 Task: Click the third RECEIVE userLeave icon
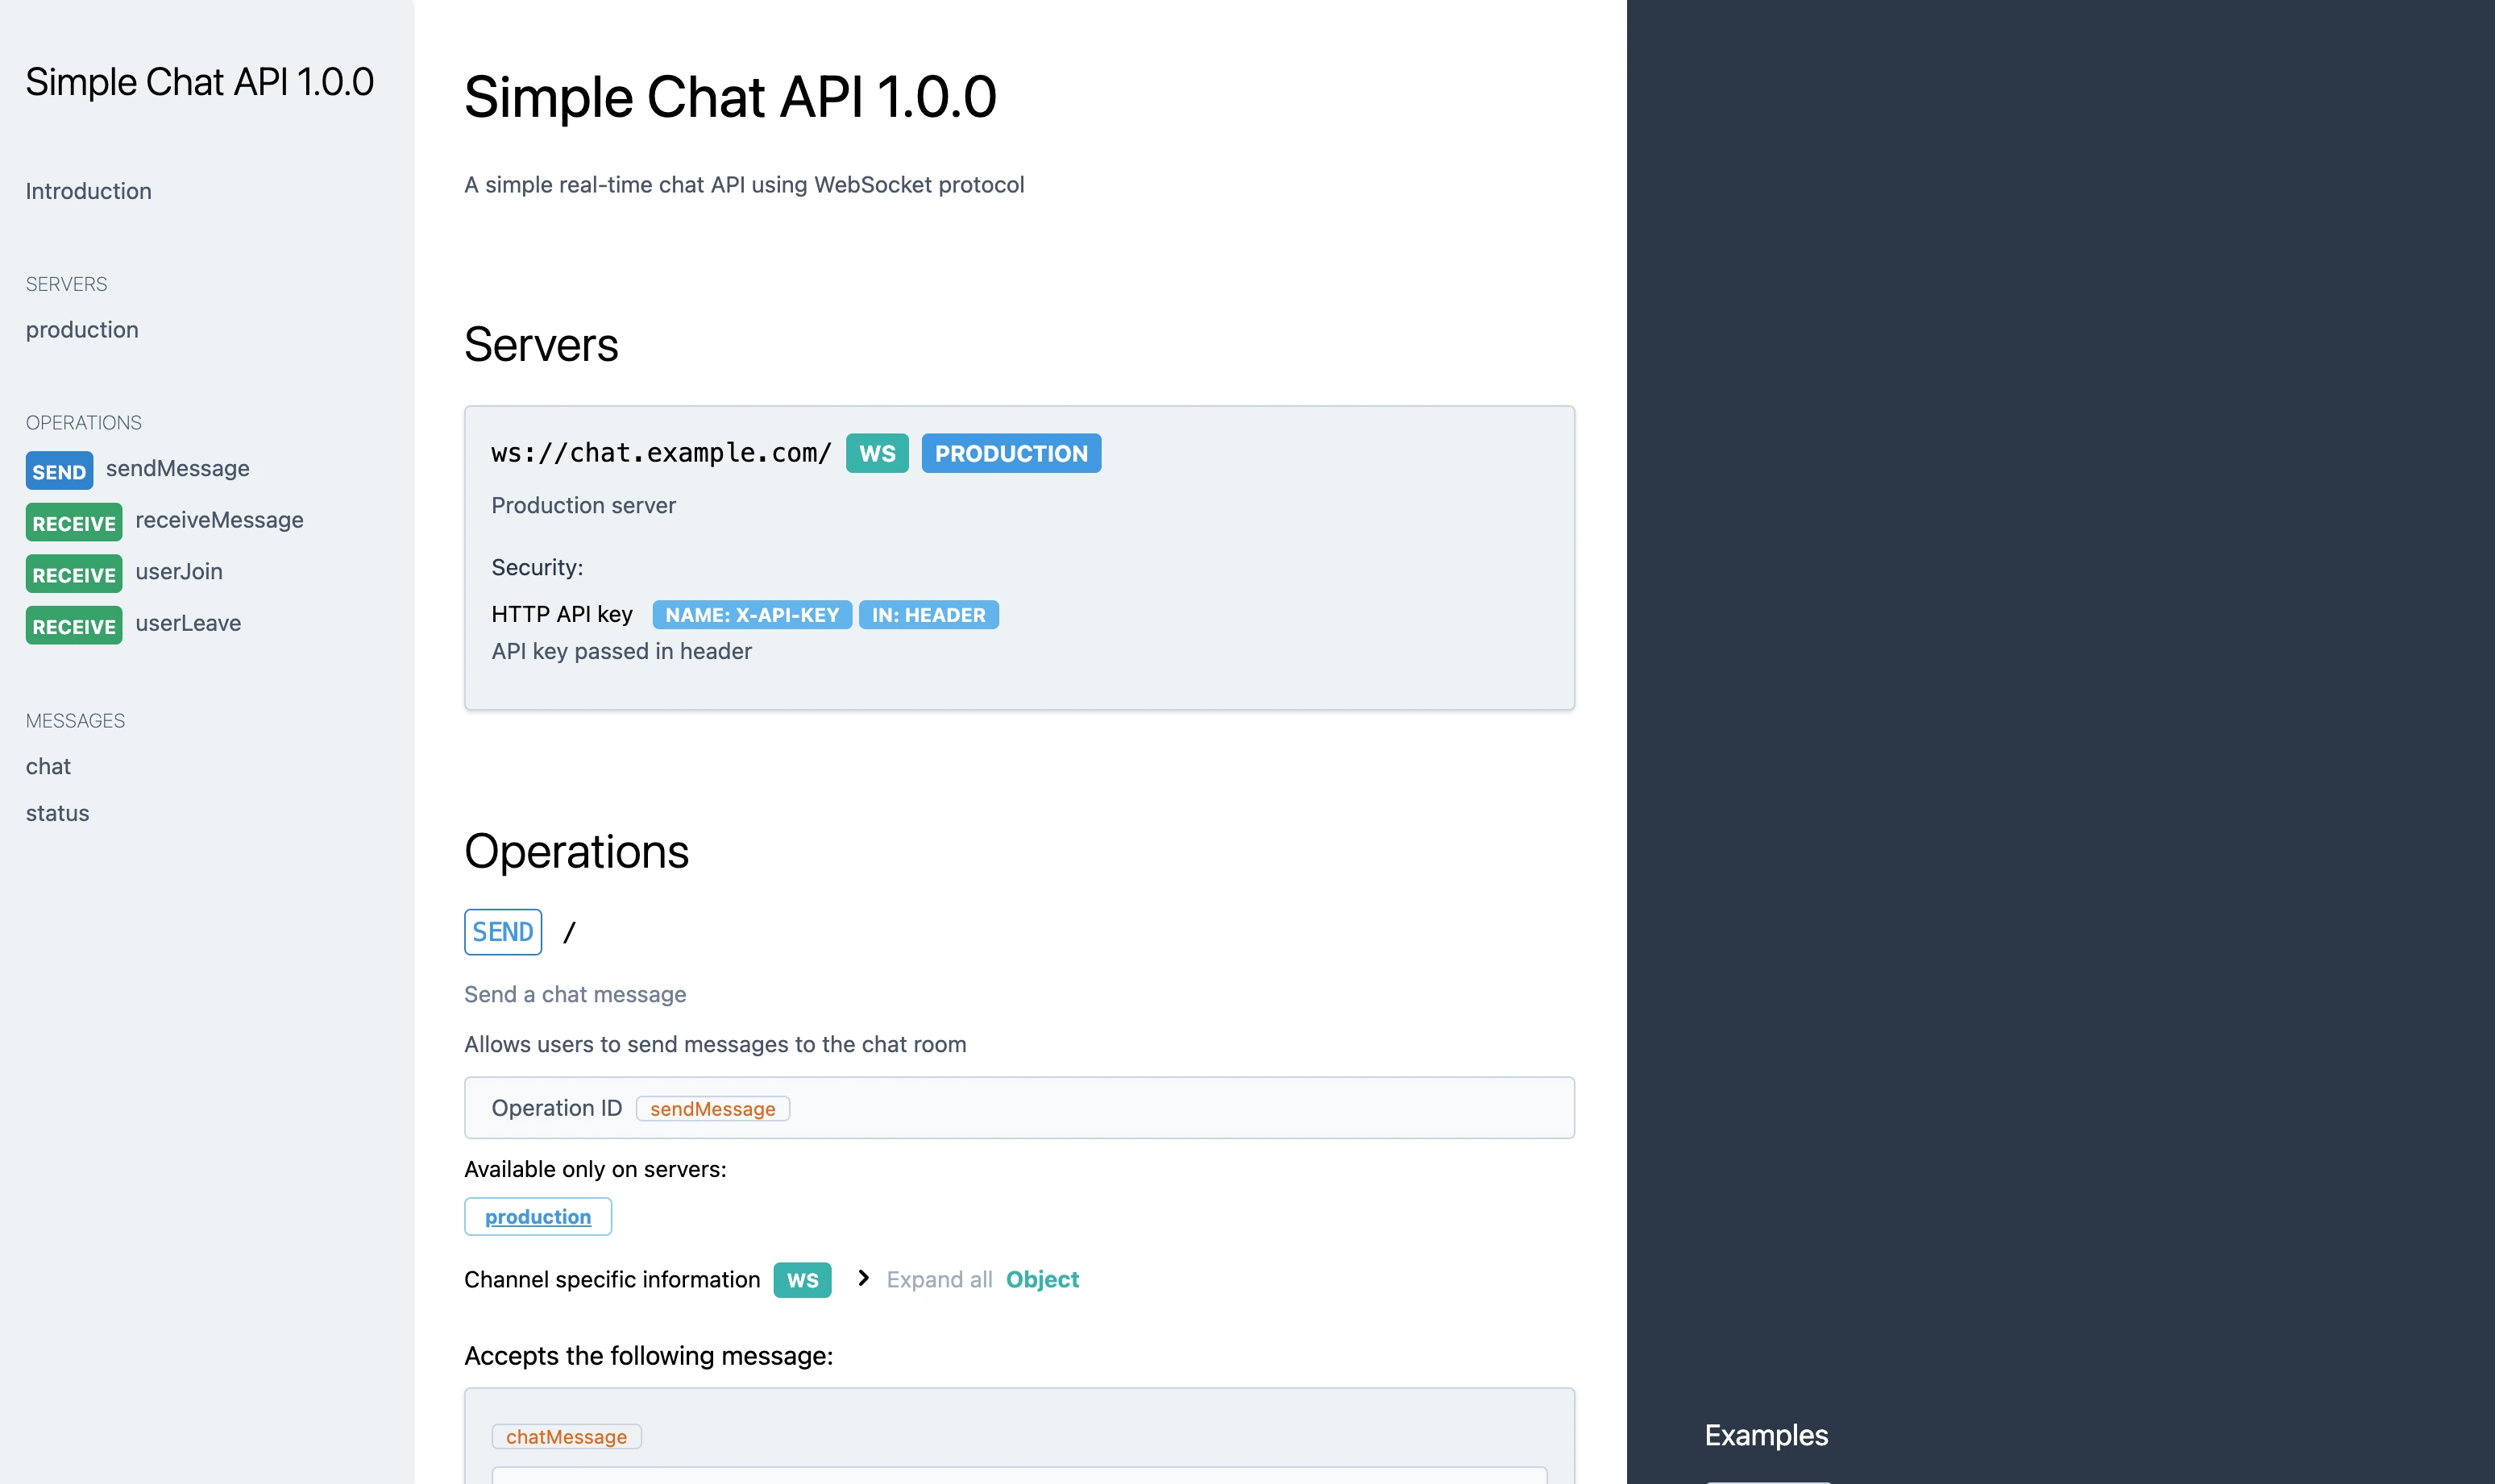(73, 624)
